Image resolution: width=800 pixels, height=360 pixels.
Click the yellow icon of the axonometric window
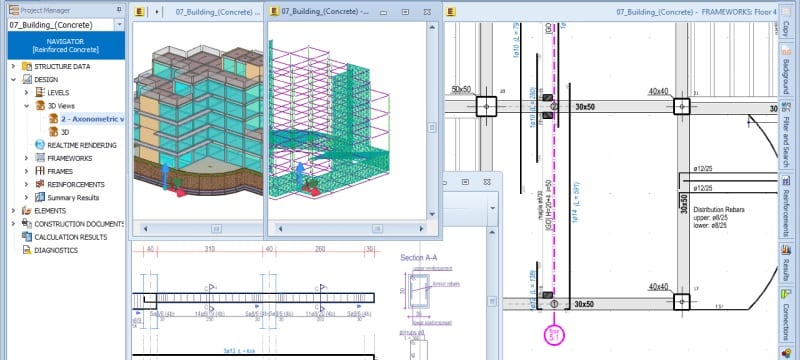point(139,11)
